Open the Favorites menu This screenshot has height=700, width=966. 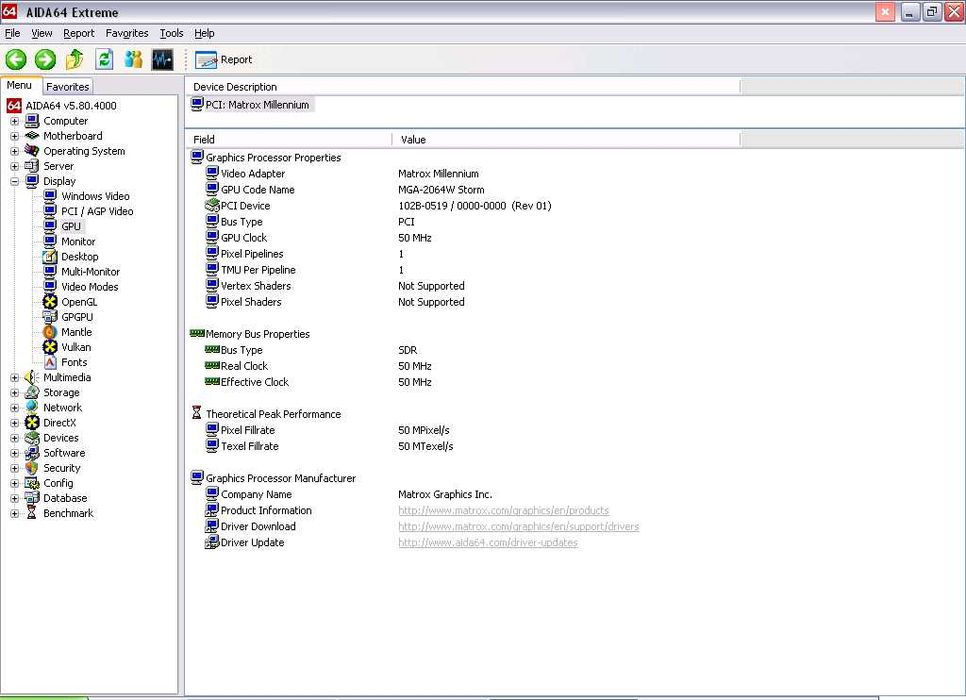[127, 33]
